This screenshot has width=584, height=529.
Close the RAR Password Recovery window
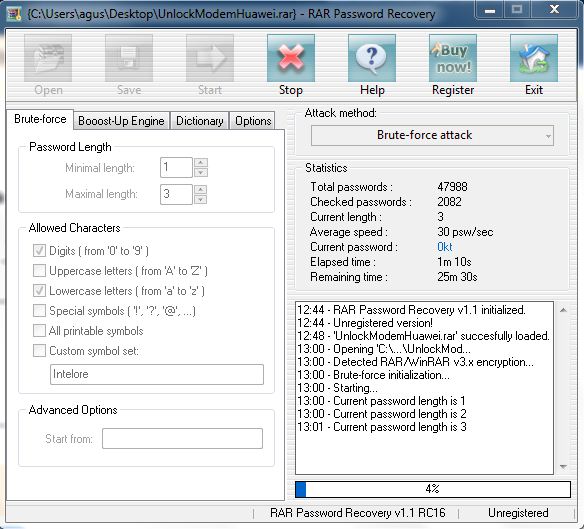(x=555, y=10)
